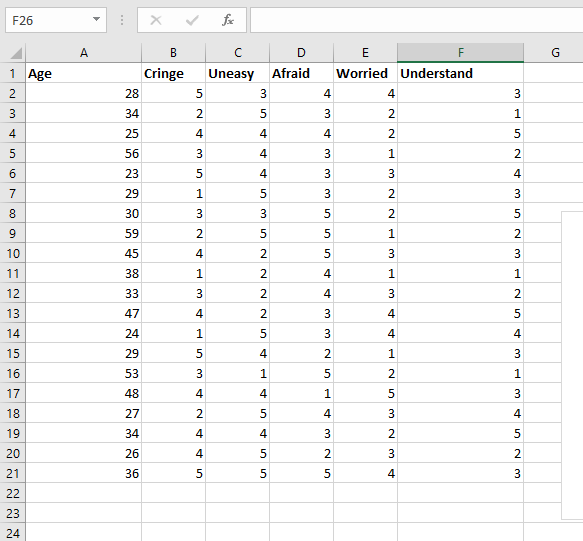Click the Enter checkmark icon in formula bar
The width and height of the screenshot is (583, 541).
[192, 20]
